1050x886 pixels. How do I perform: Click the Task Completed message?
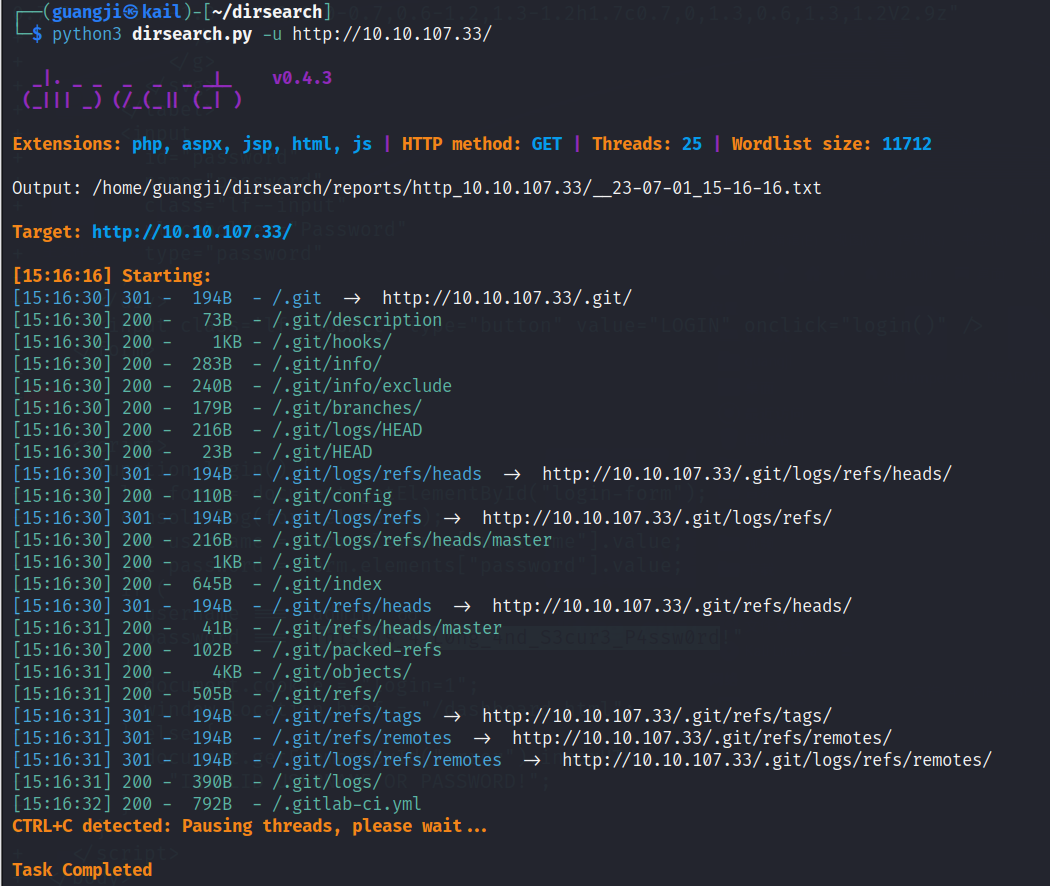pos(82,870)
